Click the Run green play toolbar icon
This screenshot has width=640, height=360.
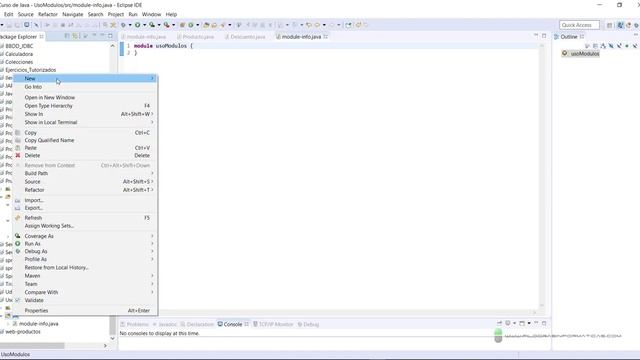pyautogui.click(x=138, y=25)
